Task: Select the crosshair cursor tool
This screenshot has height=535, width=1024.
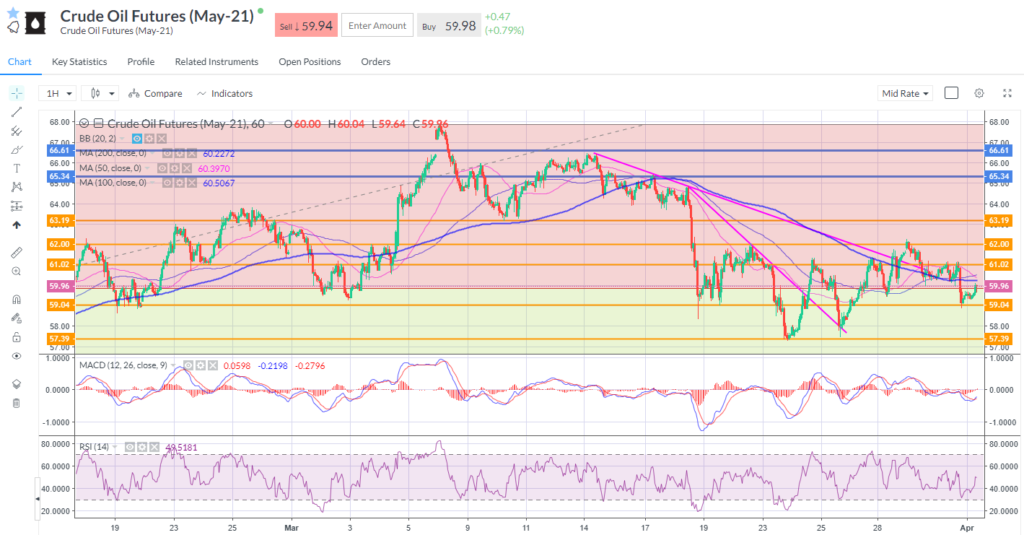Action: pyautogui.click(x=16, y=93)
